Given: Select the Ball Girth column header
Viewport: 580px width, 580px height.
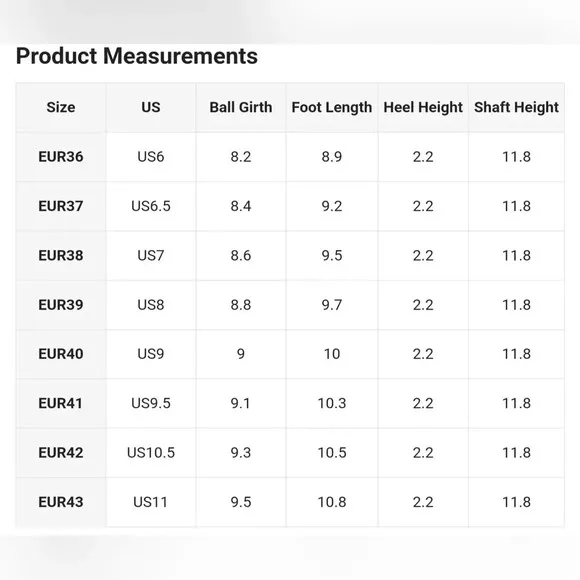Looking at the screenshot, I should (x=241, y=107).
